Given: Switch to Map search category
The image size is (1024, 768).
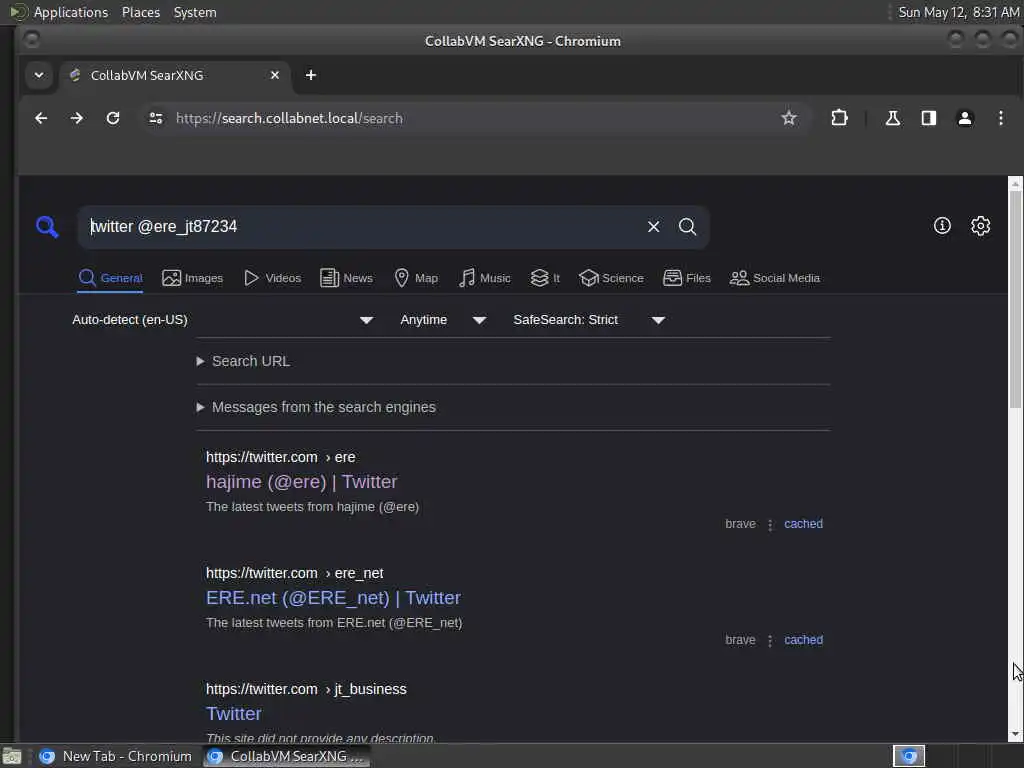Looking at the screenshot, I should 416,278.
